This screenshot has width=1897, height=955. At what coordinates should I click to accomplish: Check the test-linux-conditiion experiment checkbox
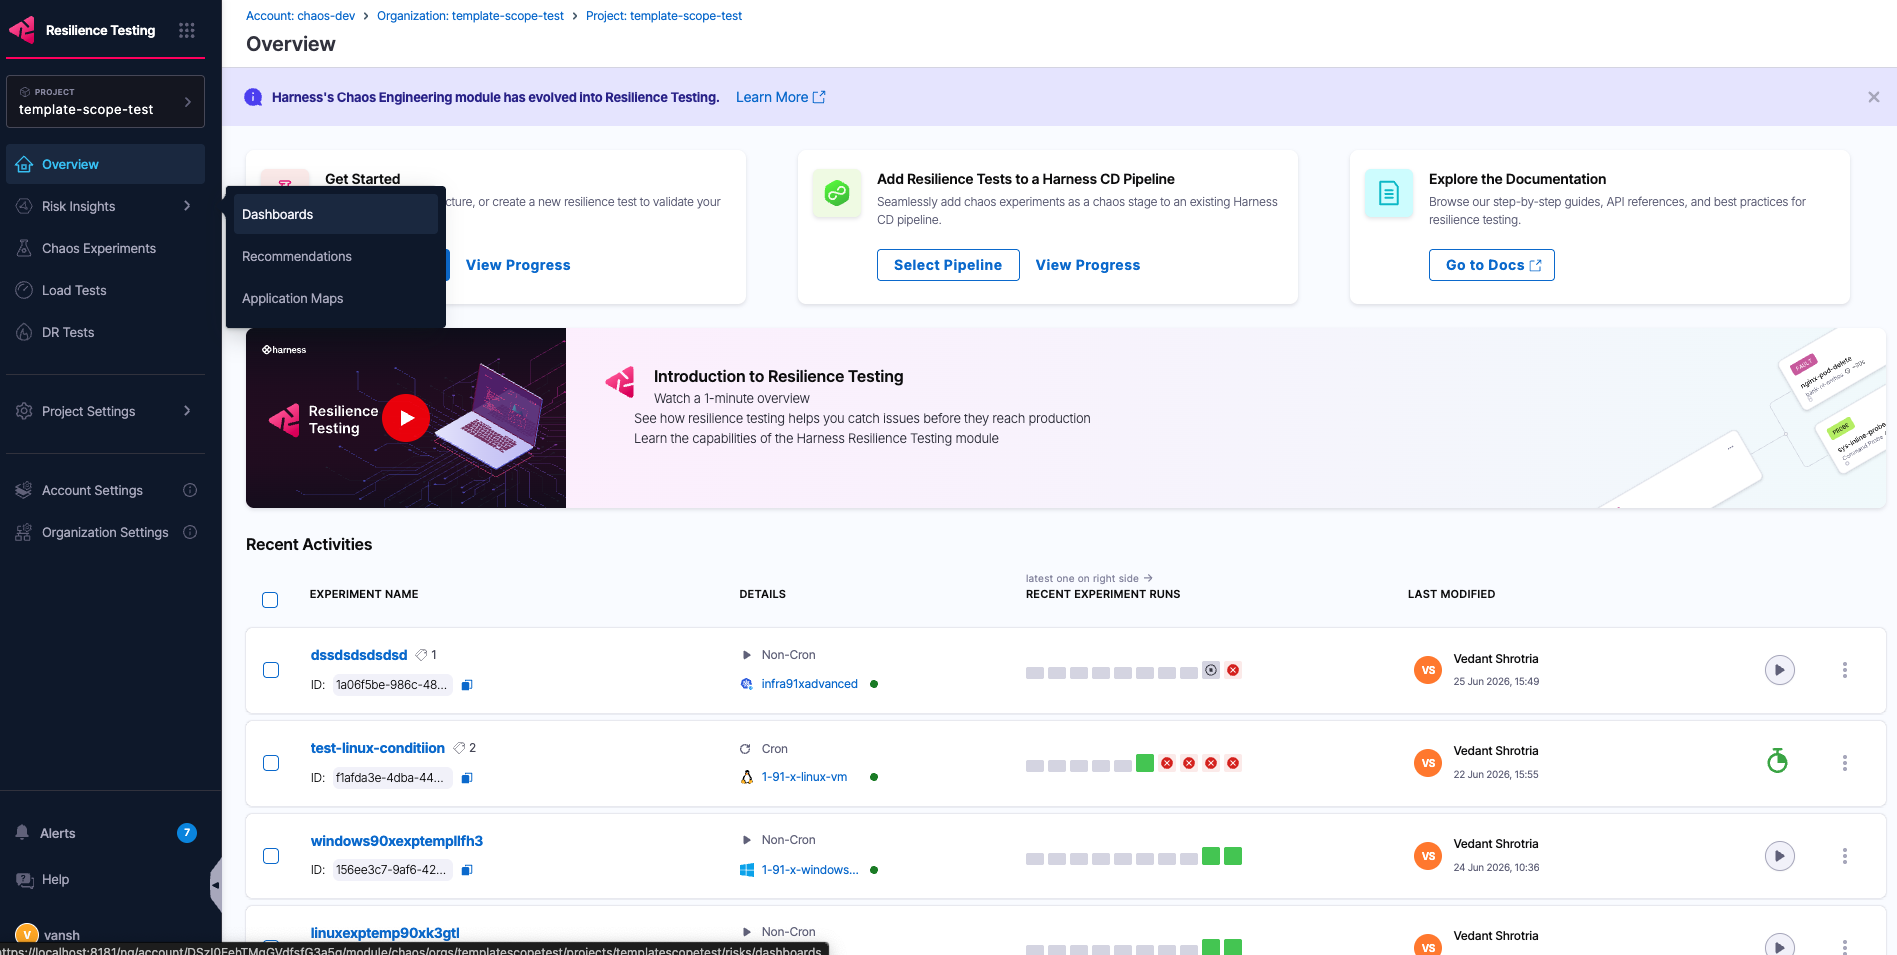point(271,763)
